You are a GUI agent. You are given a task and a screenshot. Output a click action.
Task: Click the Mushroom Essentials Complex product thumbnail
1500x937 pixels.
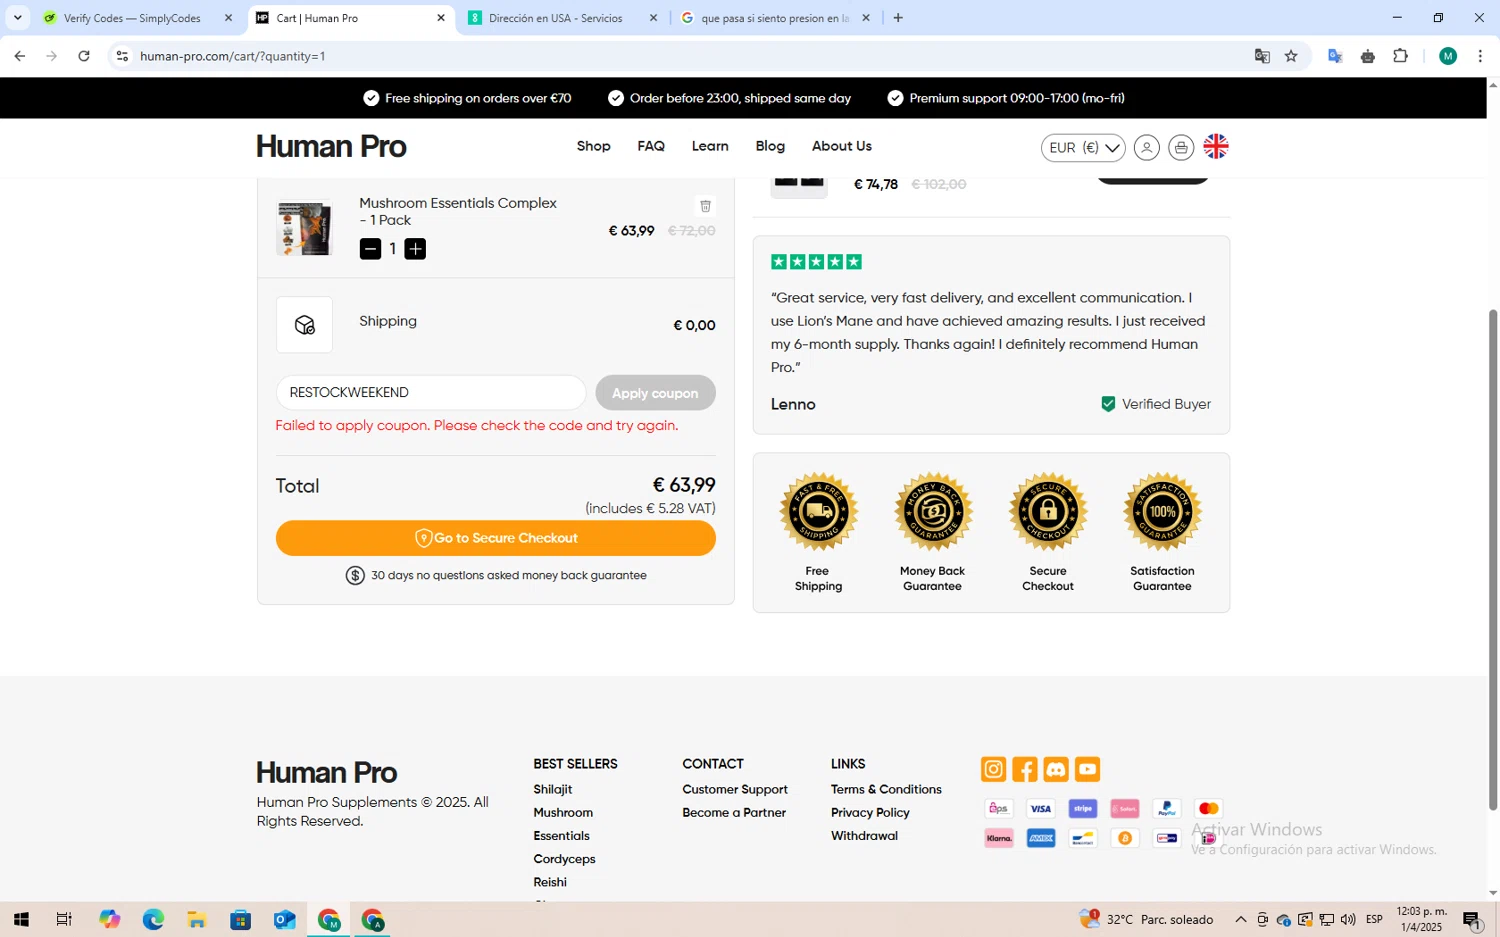[x=304, y=228]
